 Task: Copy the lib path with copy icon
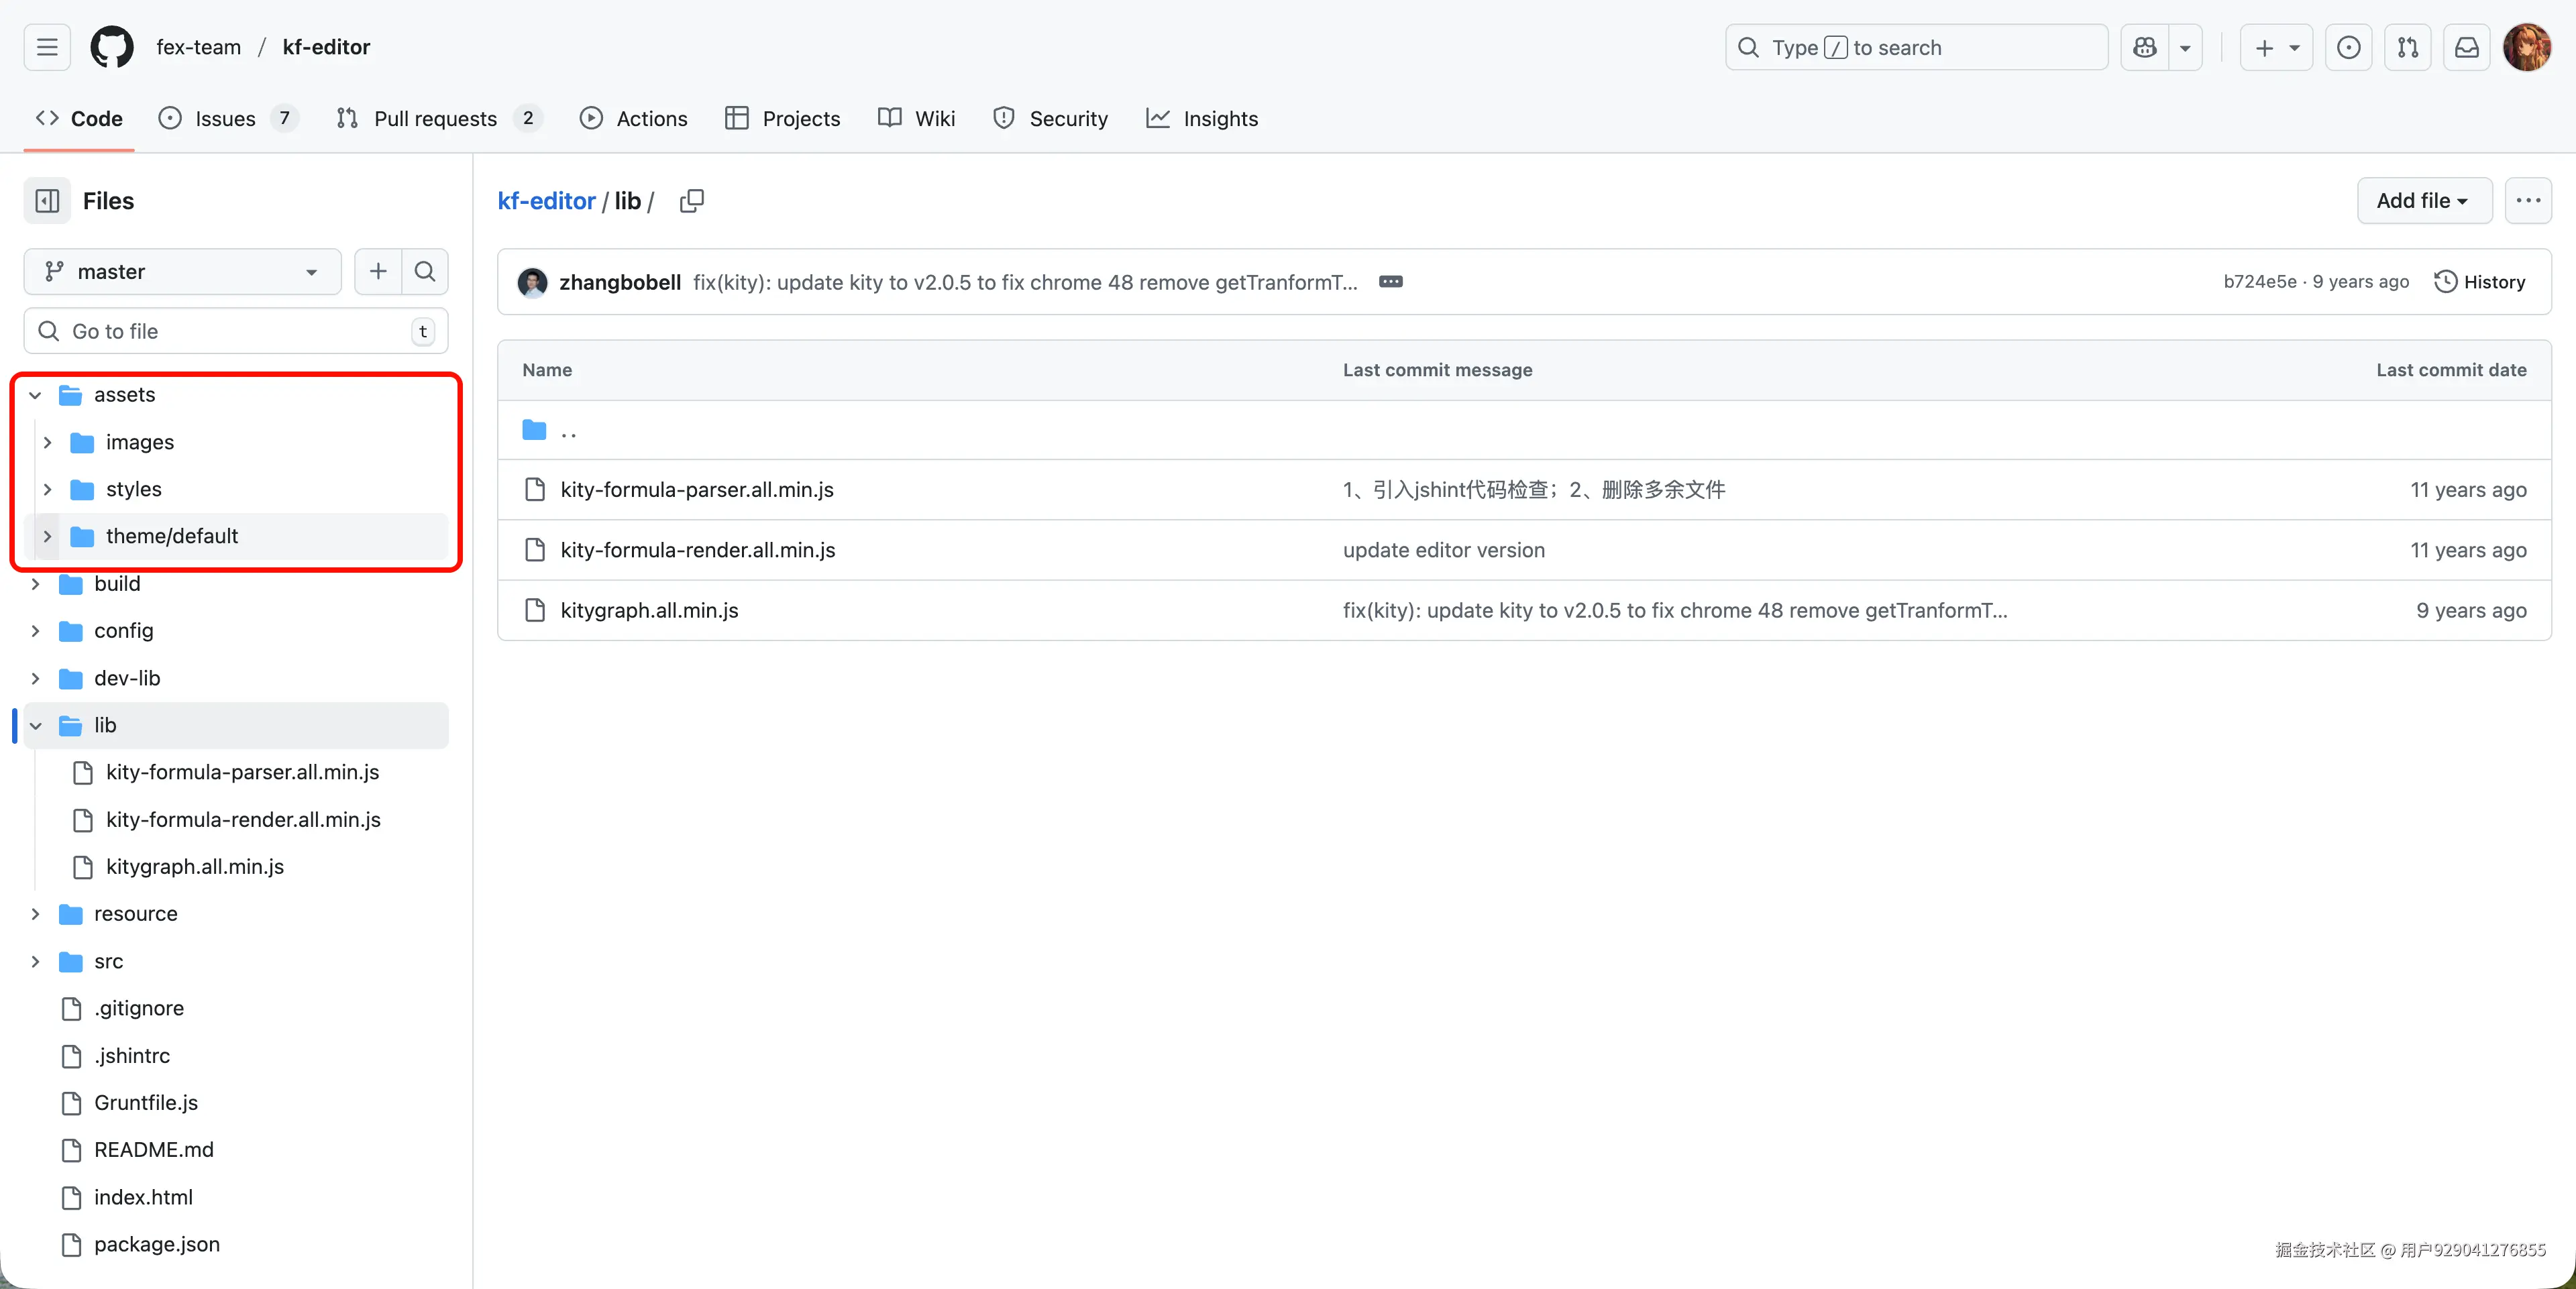(691, 201)
